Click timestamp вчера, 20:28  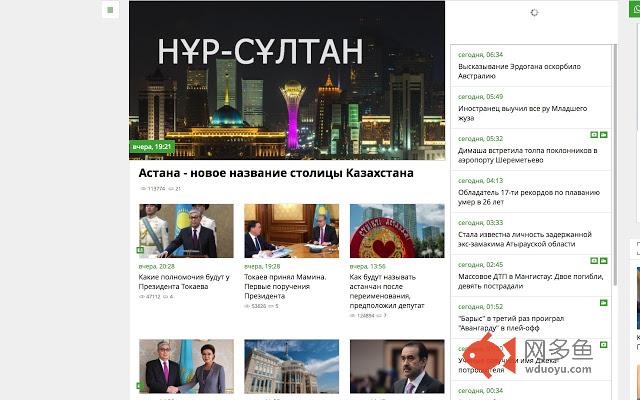pyautogui.click(x=157, y=267)
